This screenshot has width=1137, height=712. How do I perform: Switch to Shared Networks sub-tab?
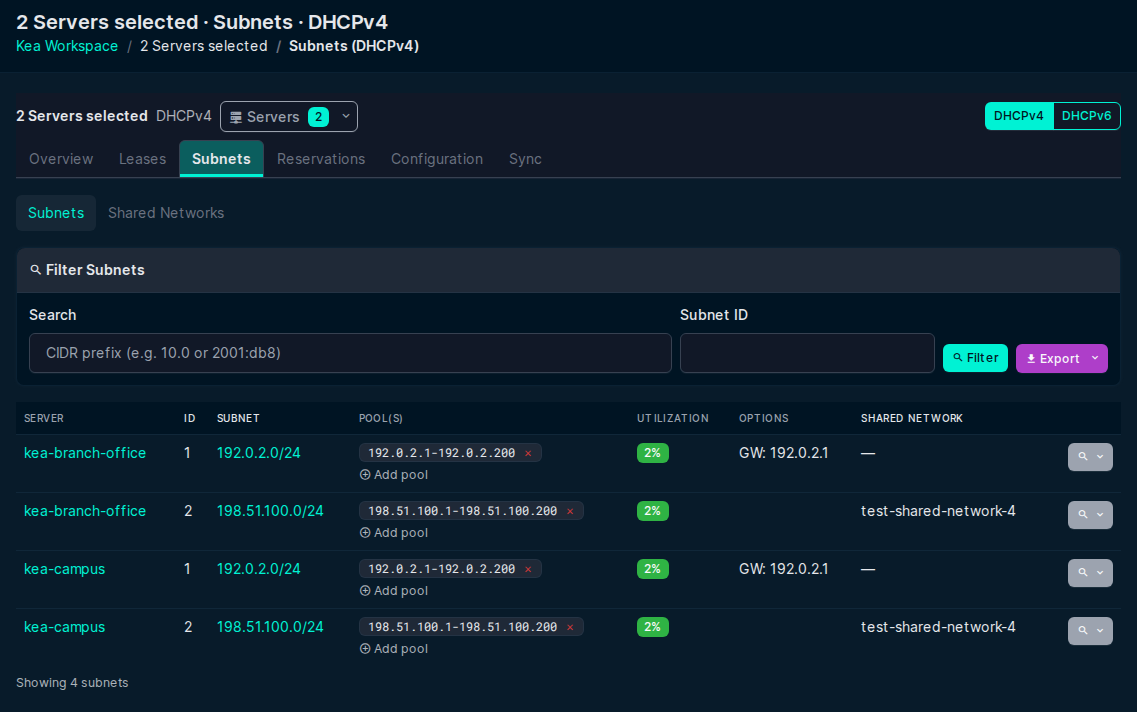[x=166, y=213]
